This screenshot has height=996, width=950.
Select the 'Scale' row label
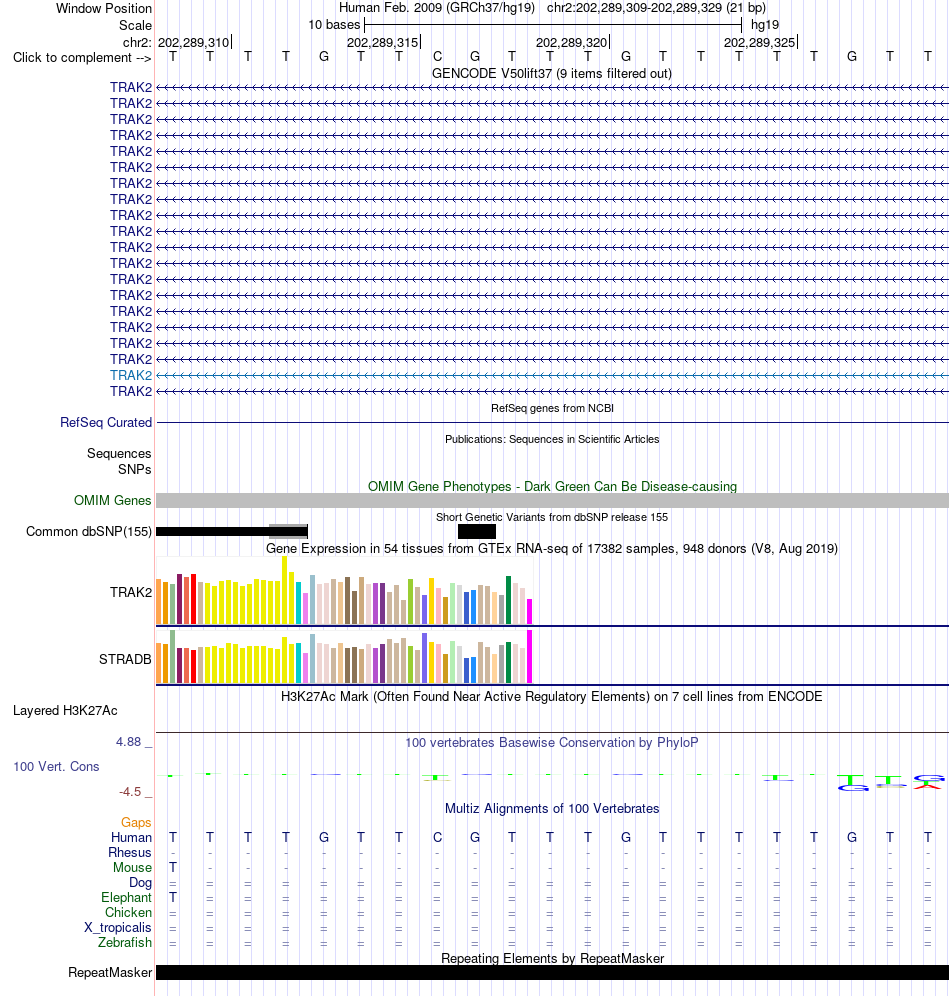coord(135,25)
